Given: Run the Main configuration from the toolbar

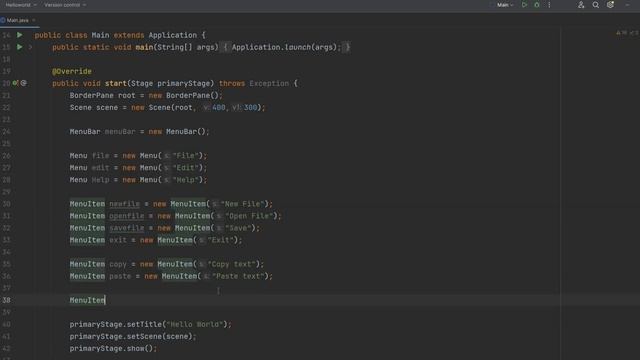Looking at the screenshot, I should click(524, 5).
